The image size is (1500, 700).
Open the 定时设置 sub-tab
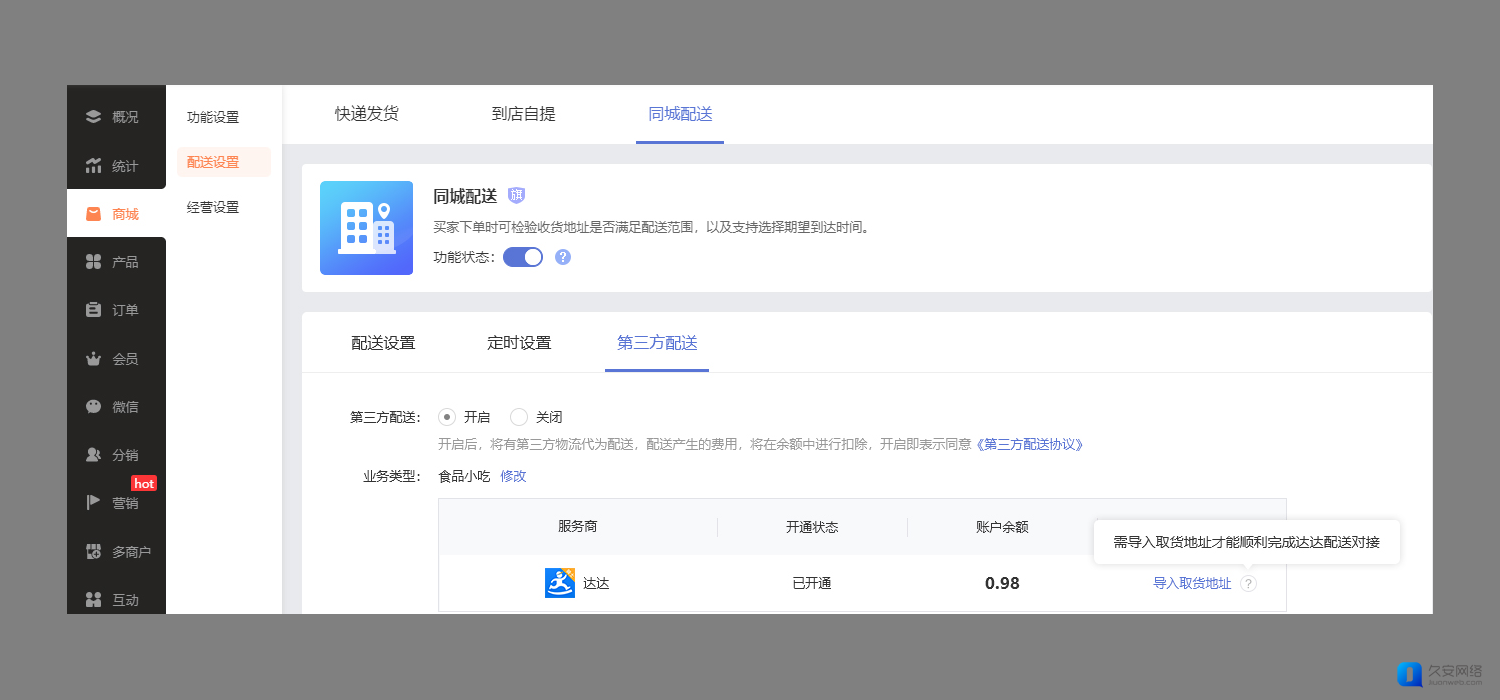[x=519, y=343]
